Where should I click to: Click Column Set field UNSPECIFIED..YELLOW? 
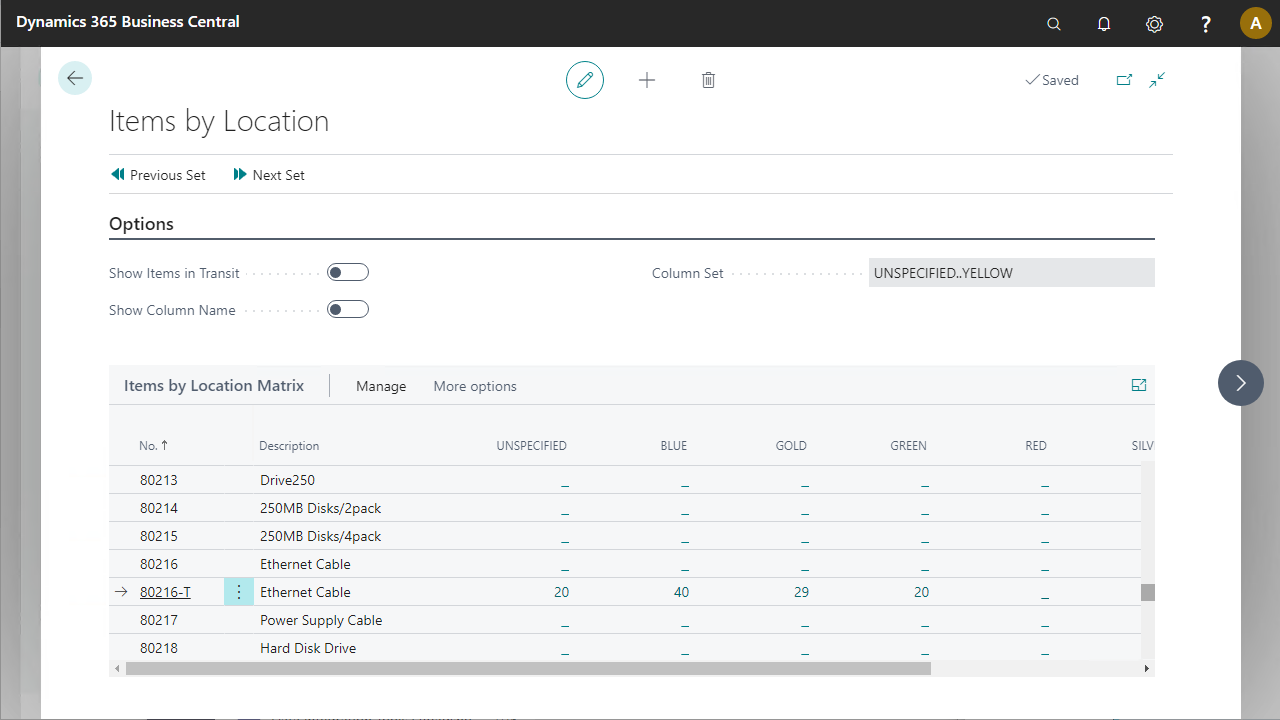click(1012, 273)
